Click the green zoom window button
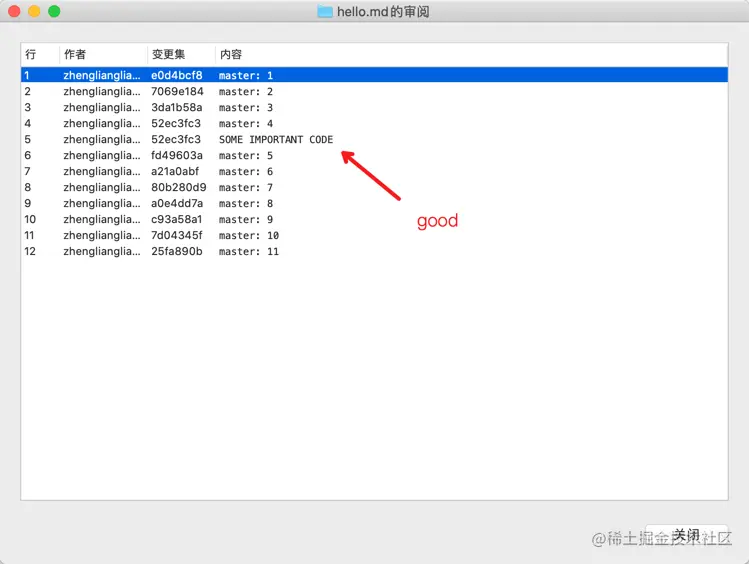The image size is (749, 564). pos(54,11)
